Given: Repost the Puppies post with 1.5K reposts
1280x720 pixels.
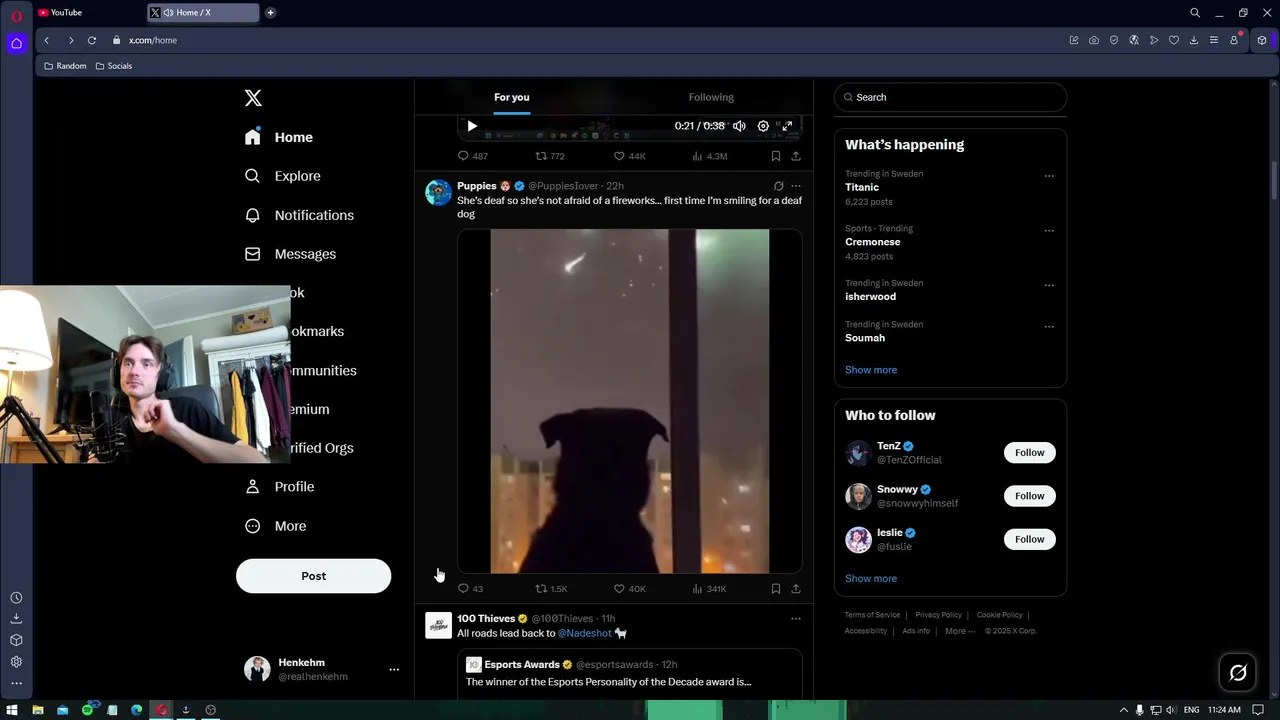Looking at the screenshot, I should pos(551,589).
